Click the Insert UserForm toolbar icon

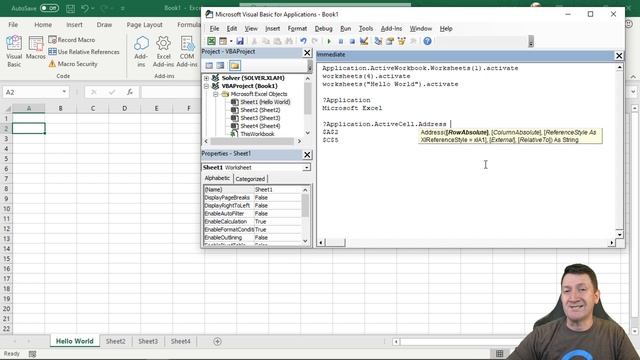[222, 41]
